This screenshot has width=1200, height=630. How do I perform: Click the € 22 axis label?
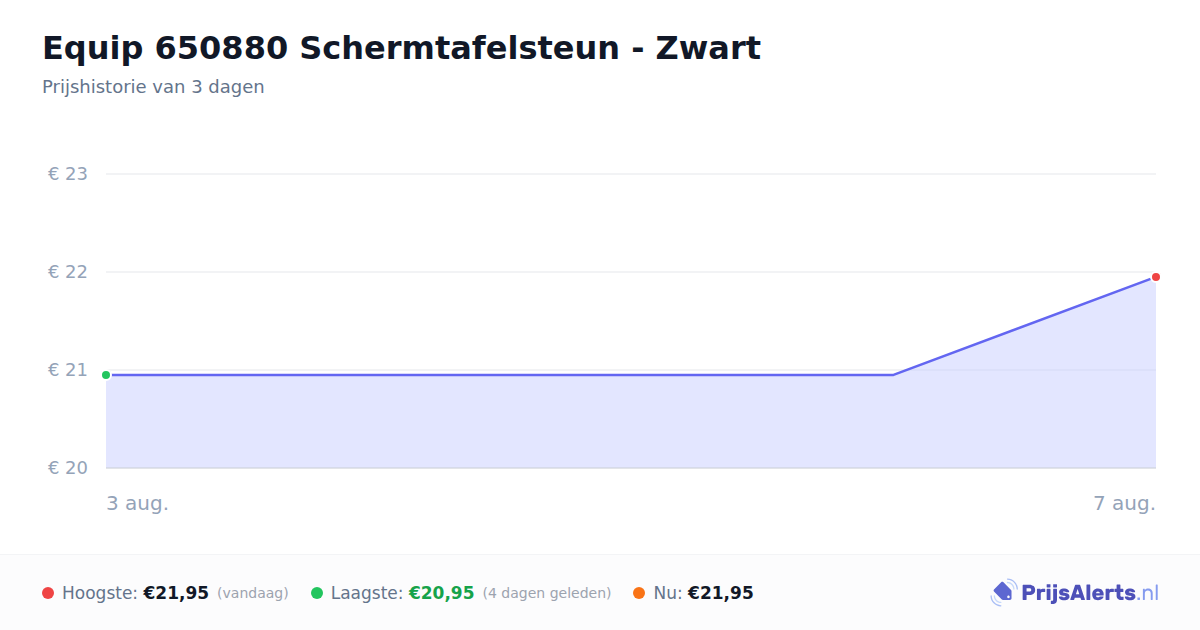(x=68, y=272)
